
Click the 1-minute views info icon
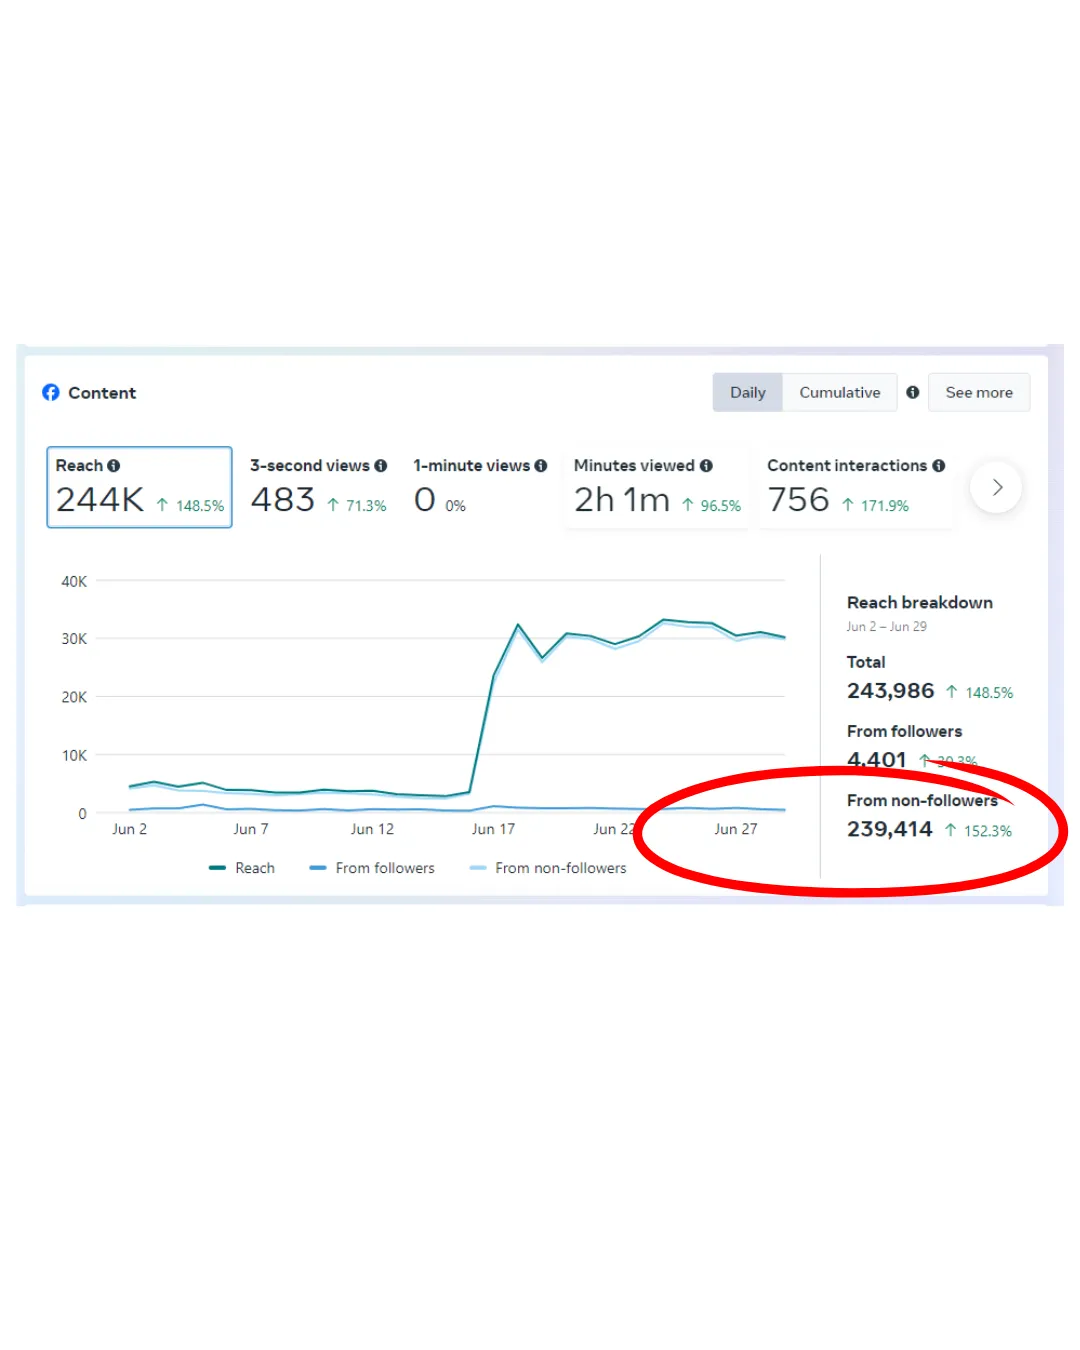[x=541, y=466]
